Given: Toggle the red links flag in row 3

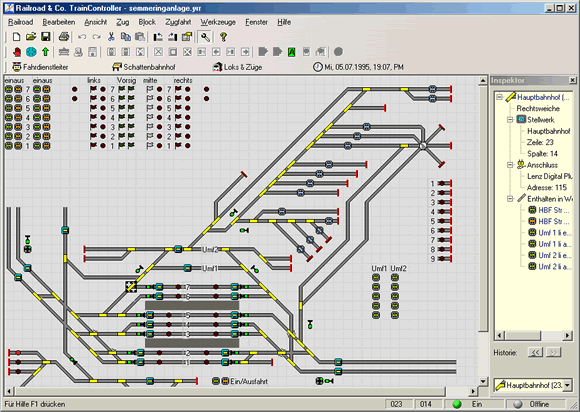Looking at the screenshot, I should tap(93, 127).
